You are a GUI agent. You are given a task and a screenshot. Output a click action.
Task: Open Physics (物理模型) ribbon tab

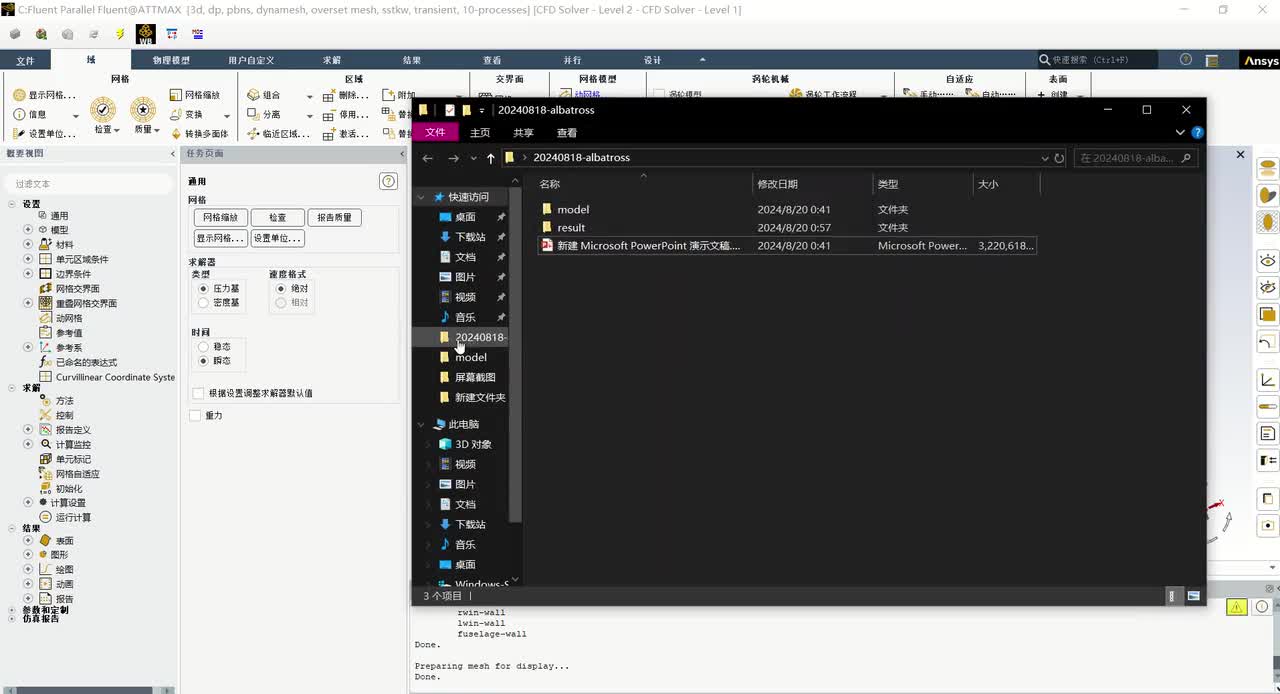pos(171,61)
